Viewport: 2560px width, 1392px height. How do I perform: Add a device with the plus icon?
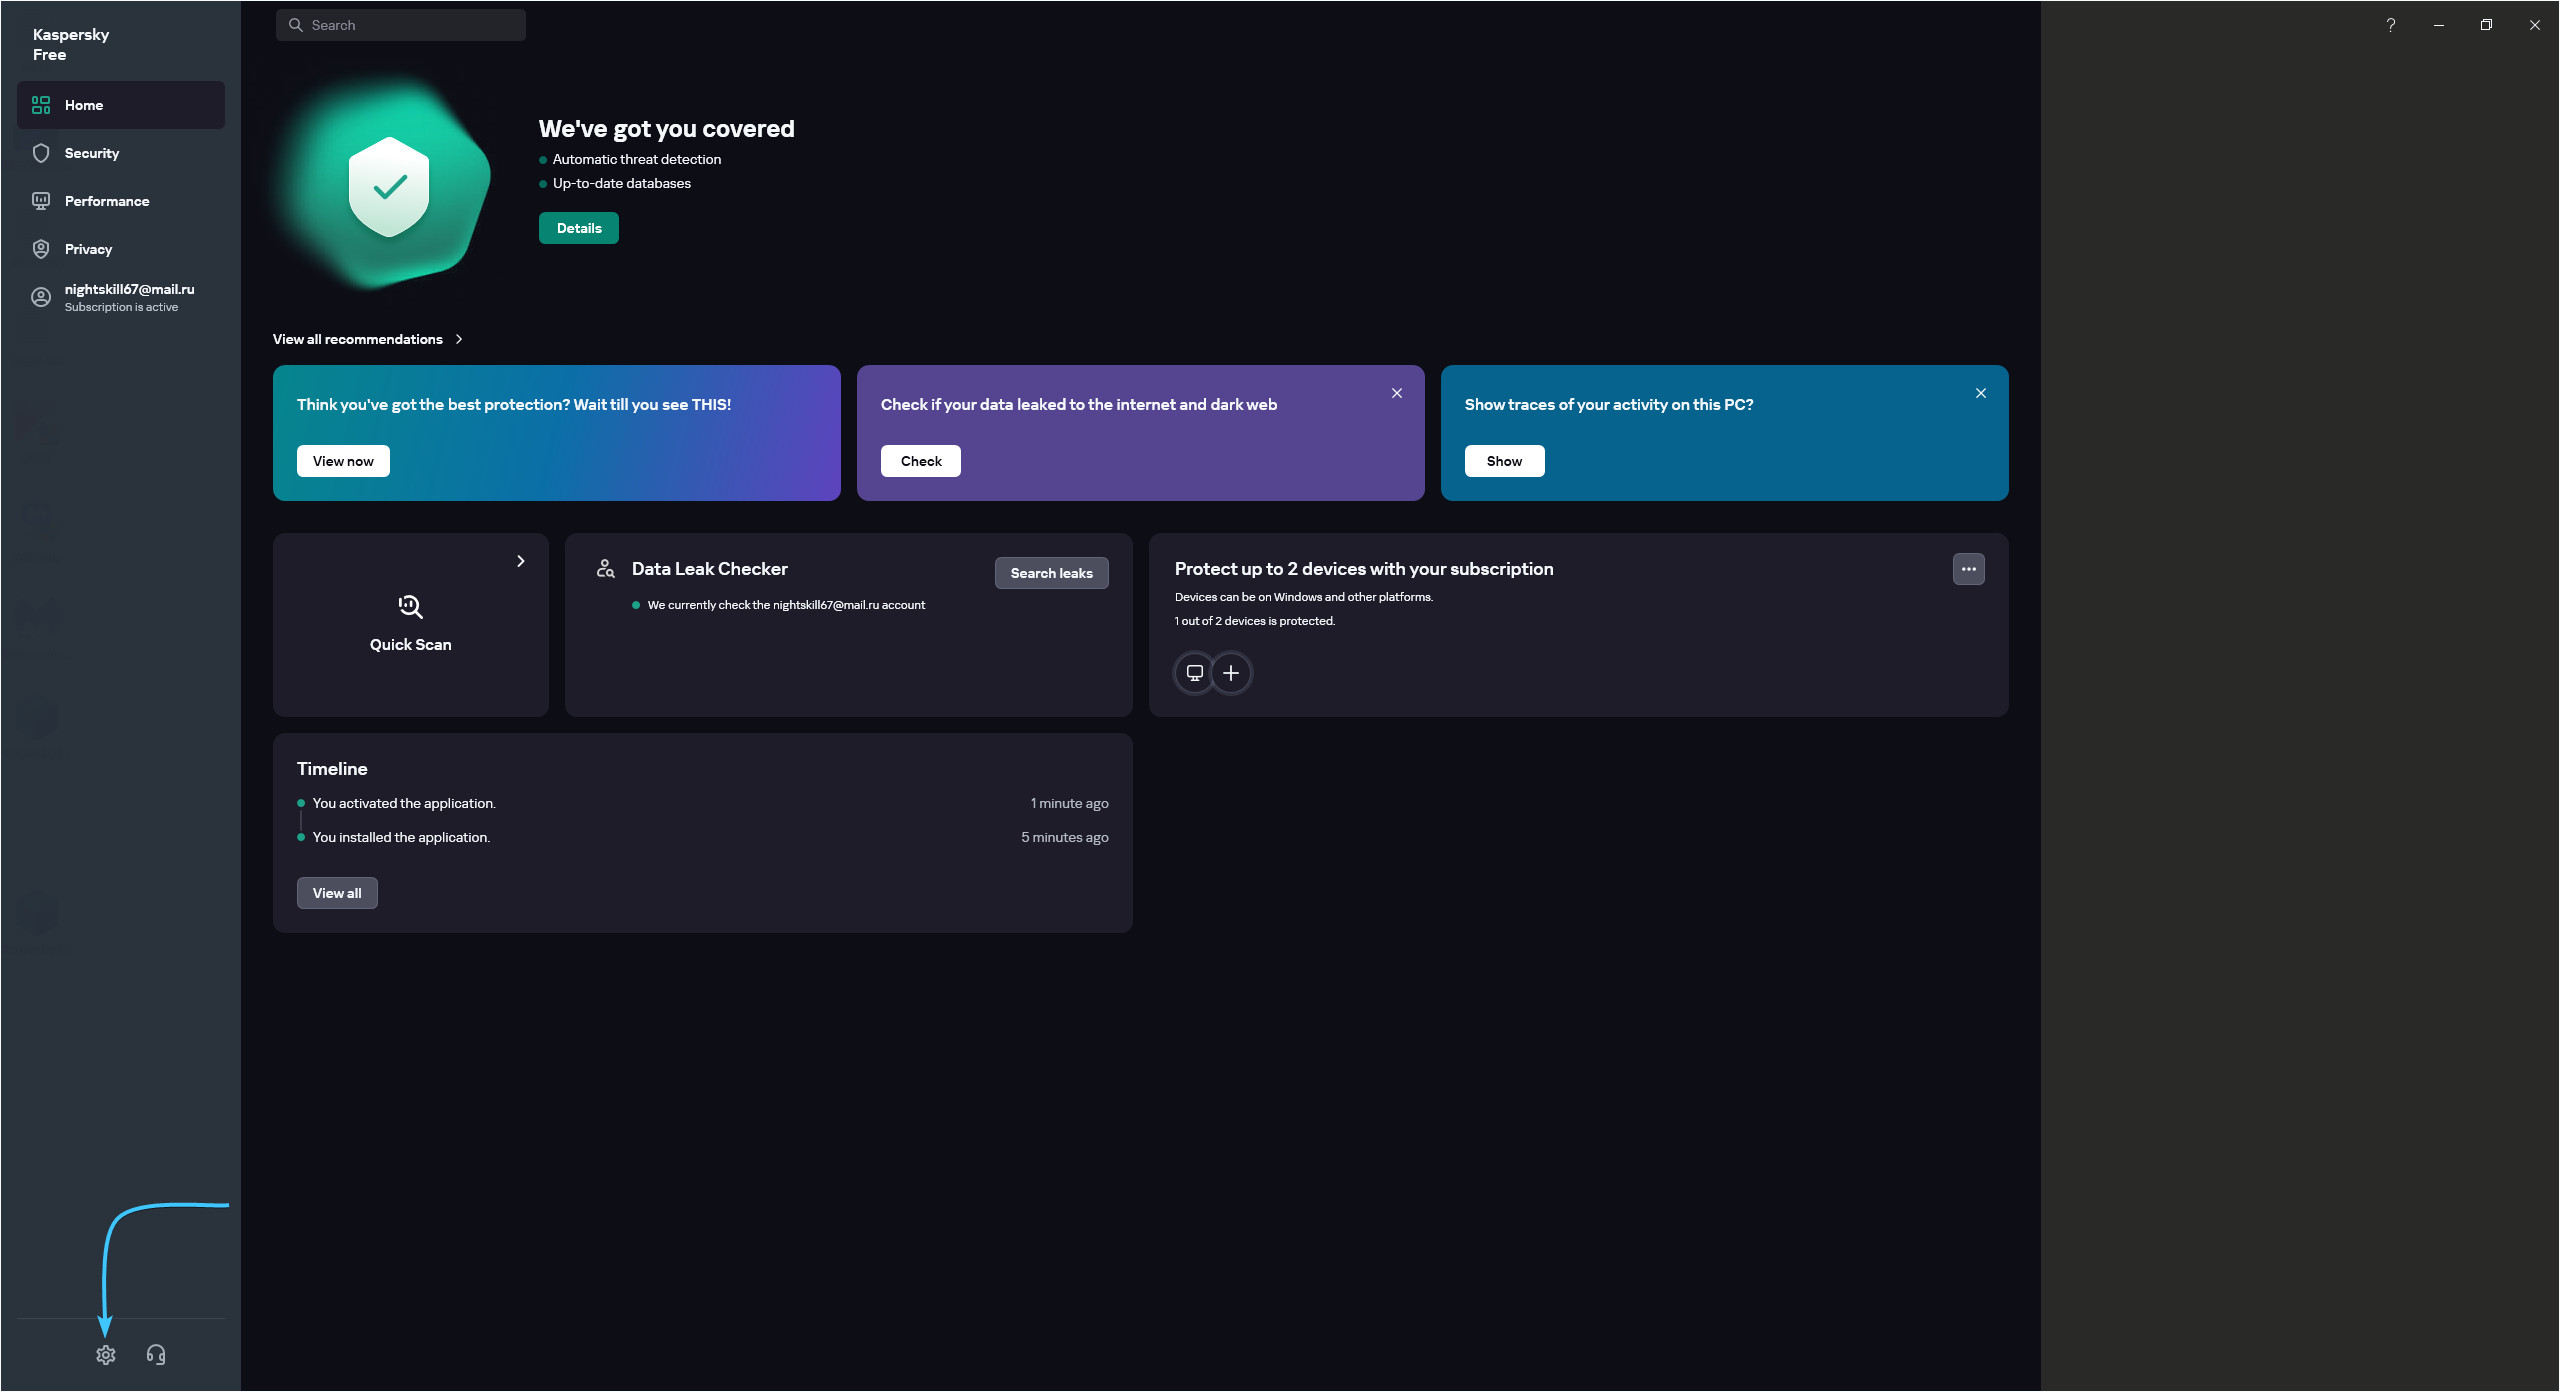(x=1231, y=673)
